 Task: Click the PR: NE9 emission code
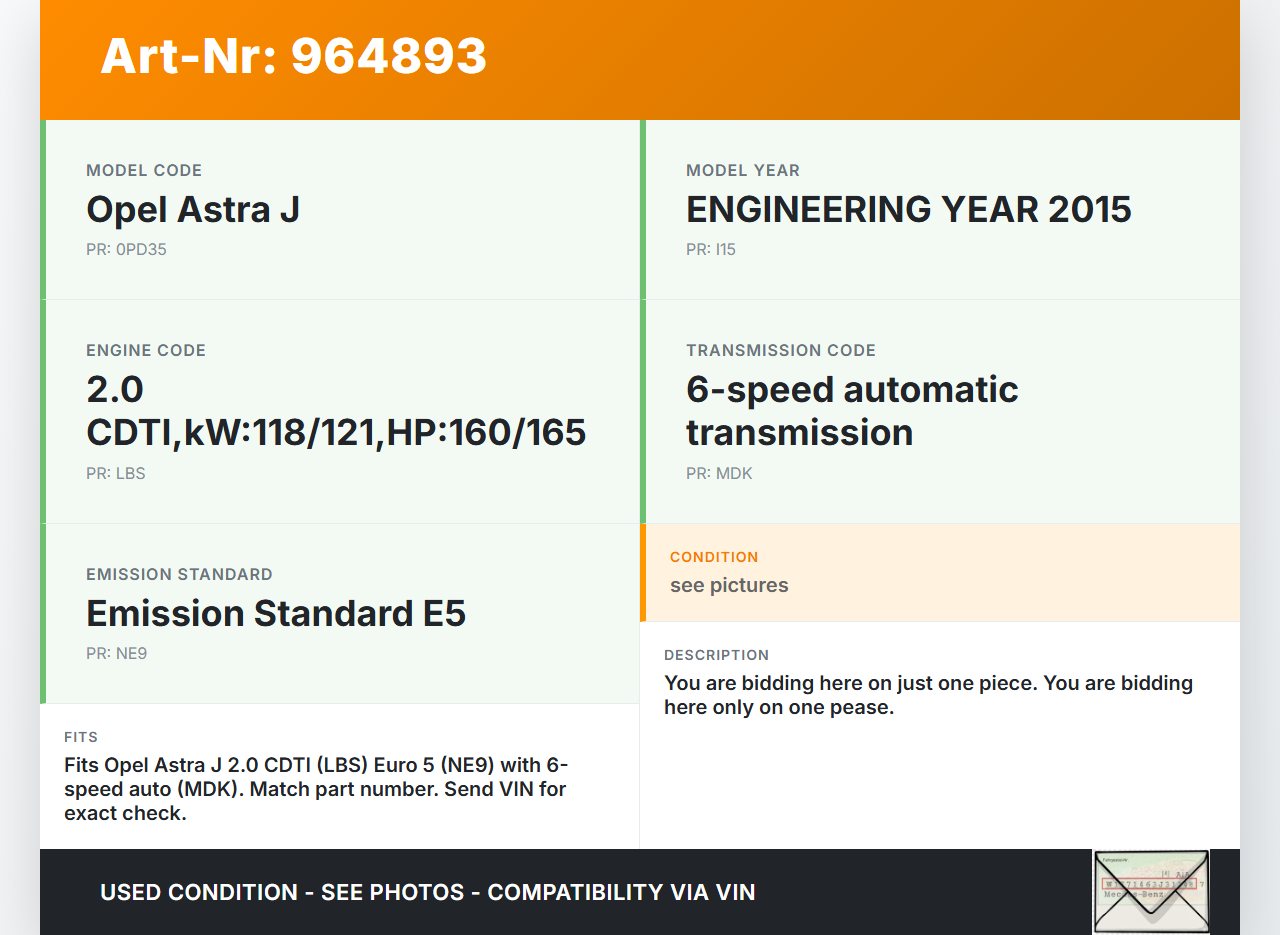click(x=116, y=654)
